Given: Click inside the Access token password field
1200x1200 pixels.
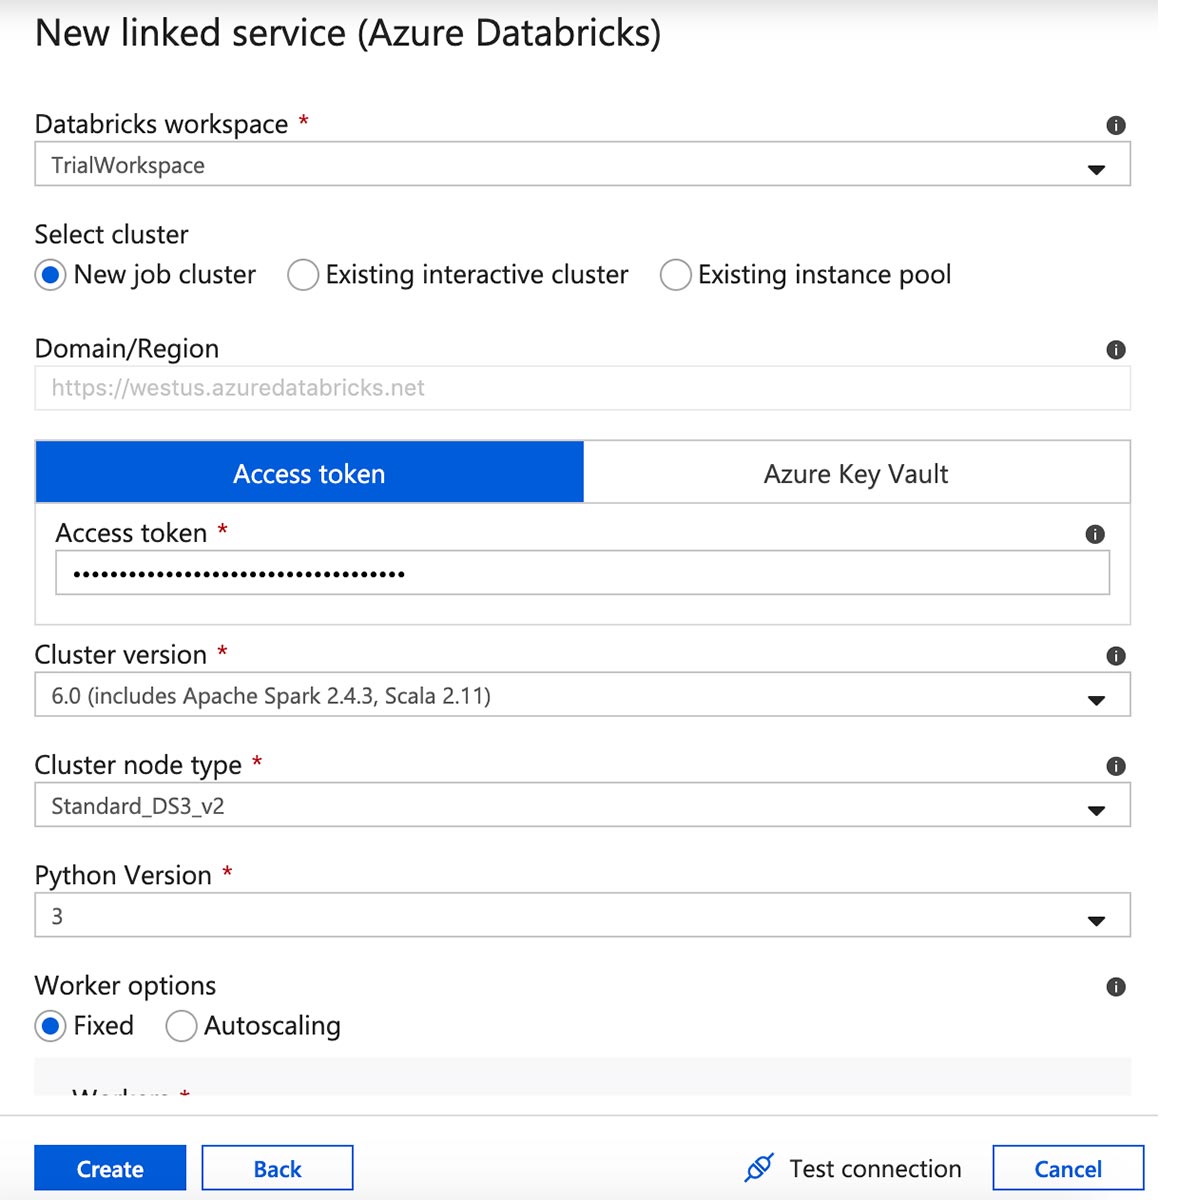Looking at the screenshot, I should 582,574.
